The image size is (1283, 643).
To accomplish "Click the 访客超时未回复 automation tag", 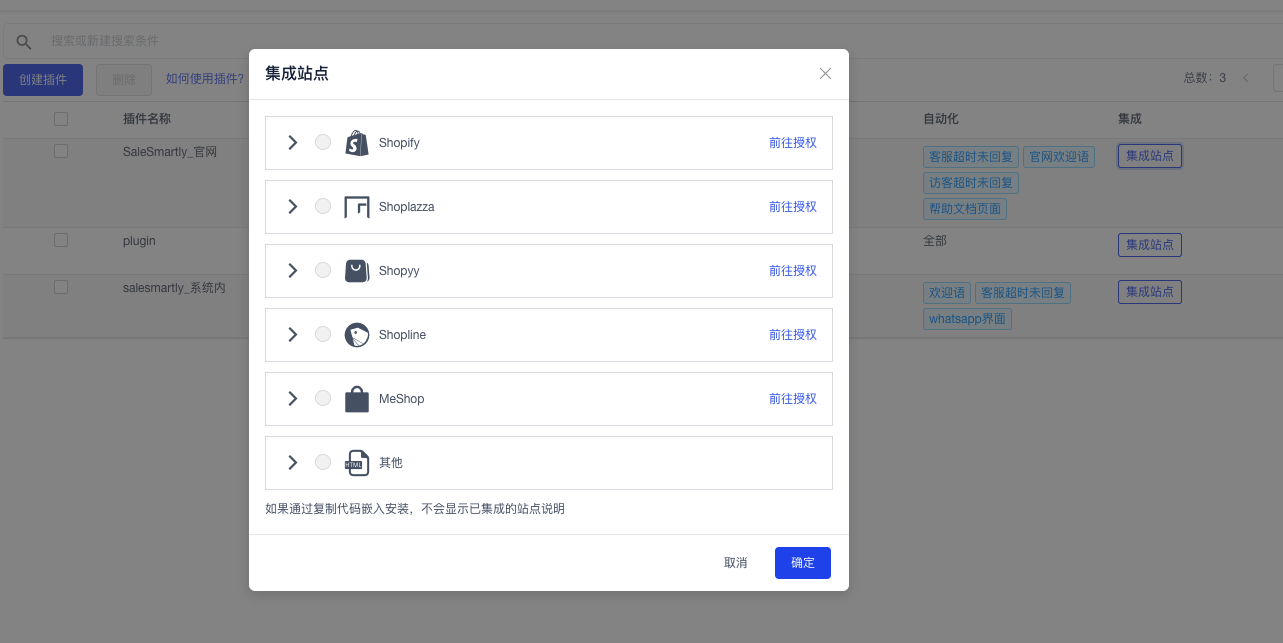I will pos(971,183).
